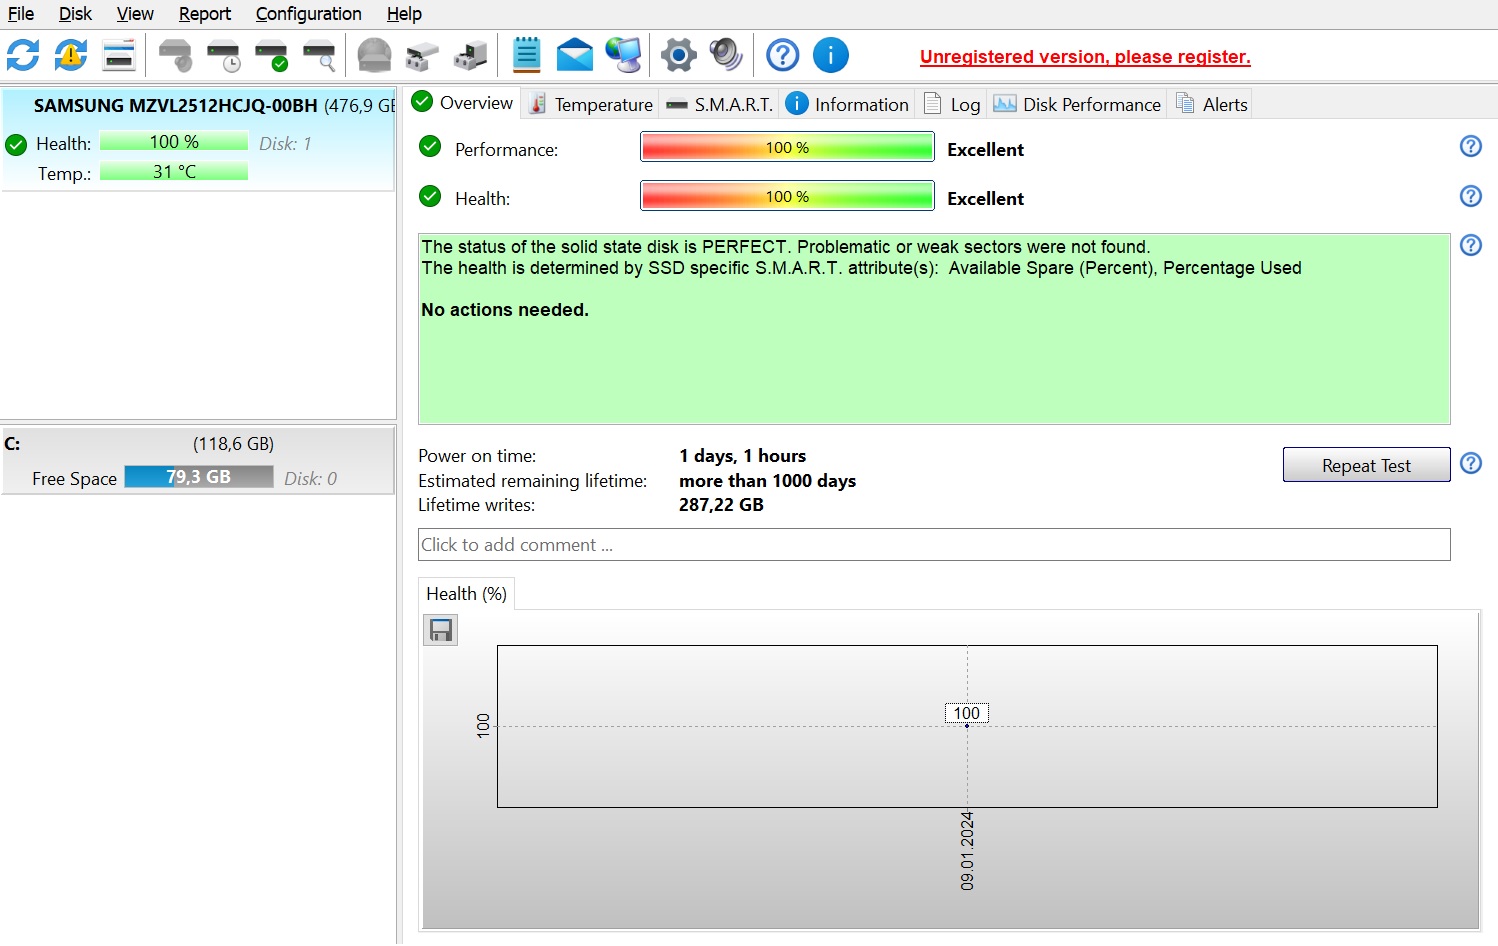
Task: Click the overview Health 100 % gradient bar
Action: coord(787,196)
